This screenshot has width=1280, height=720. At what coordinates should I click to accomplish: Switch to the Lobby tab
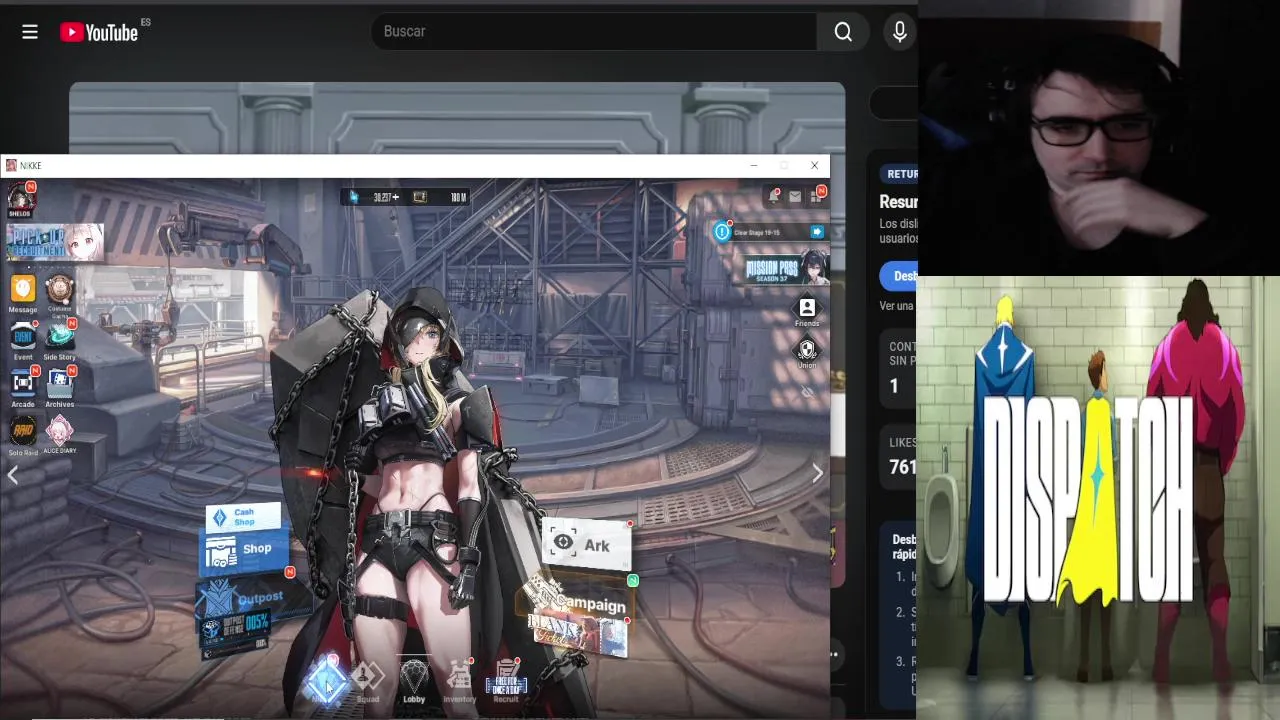[x=414, y=682]
